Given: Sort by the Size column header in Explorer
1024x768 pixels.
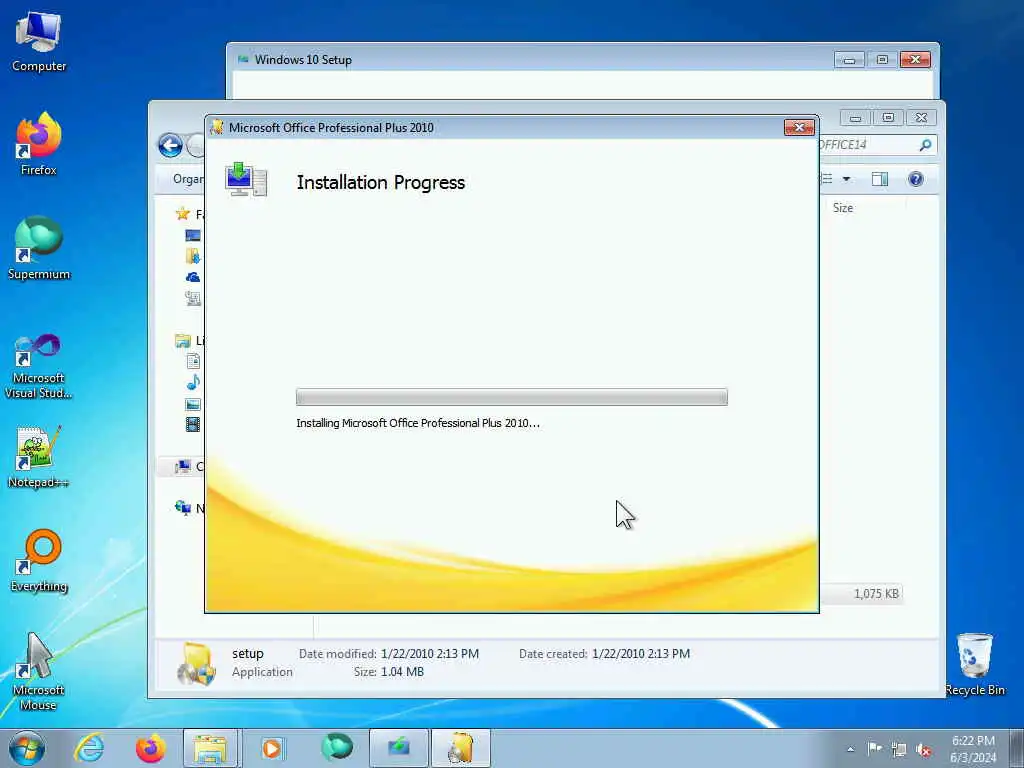Looking at the screenshot, I should click(x=843, y=208).
